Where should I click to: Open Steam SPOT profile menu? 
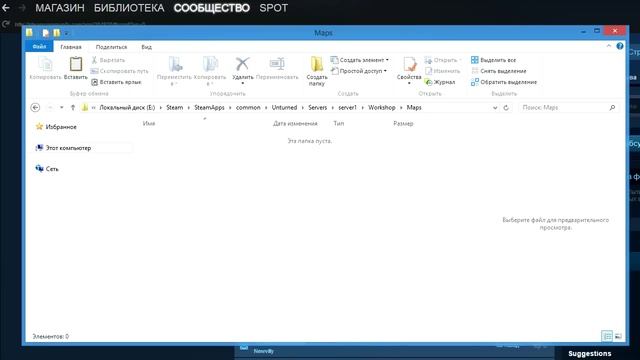tap(273, 8)
